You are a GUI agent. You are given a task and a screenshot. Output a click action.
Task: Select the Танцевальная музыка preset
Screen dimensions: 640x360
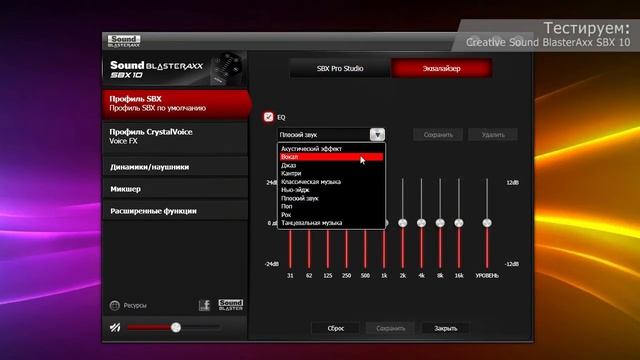pyautogui.click(x=331, y=223)
